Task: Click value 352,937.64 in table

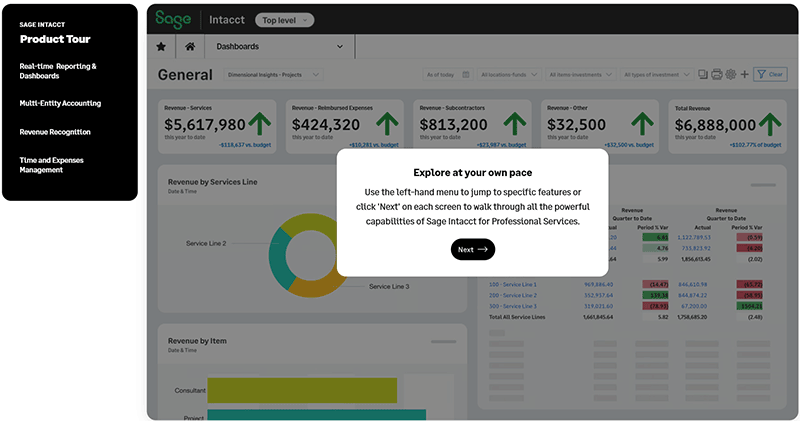Action: pyautogui.click(x=598, y=295)
